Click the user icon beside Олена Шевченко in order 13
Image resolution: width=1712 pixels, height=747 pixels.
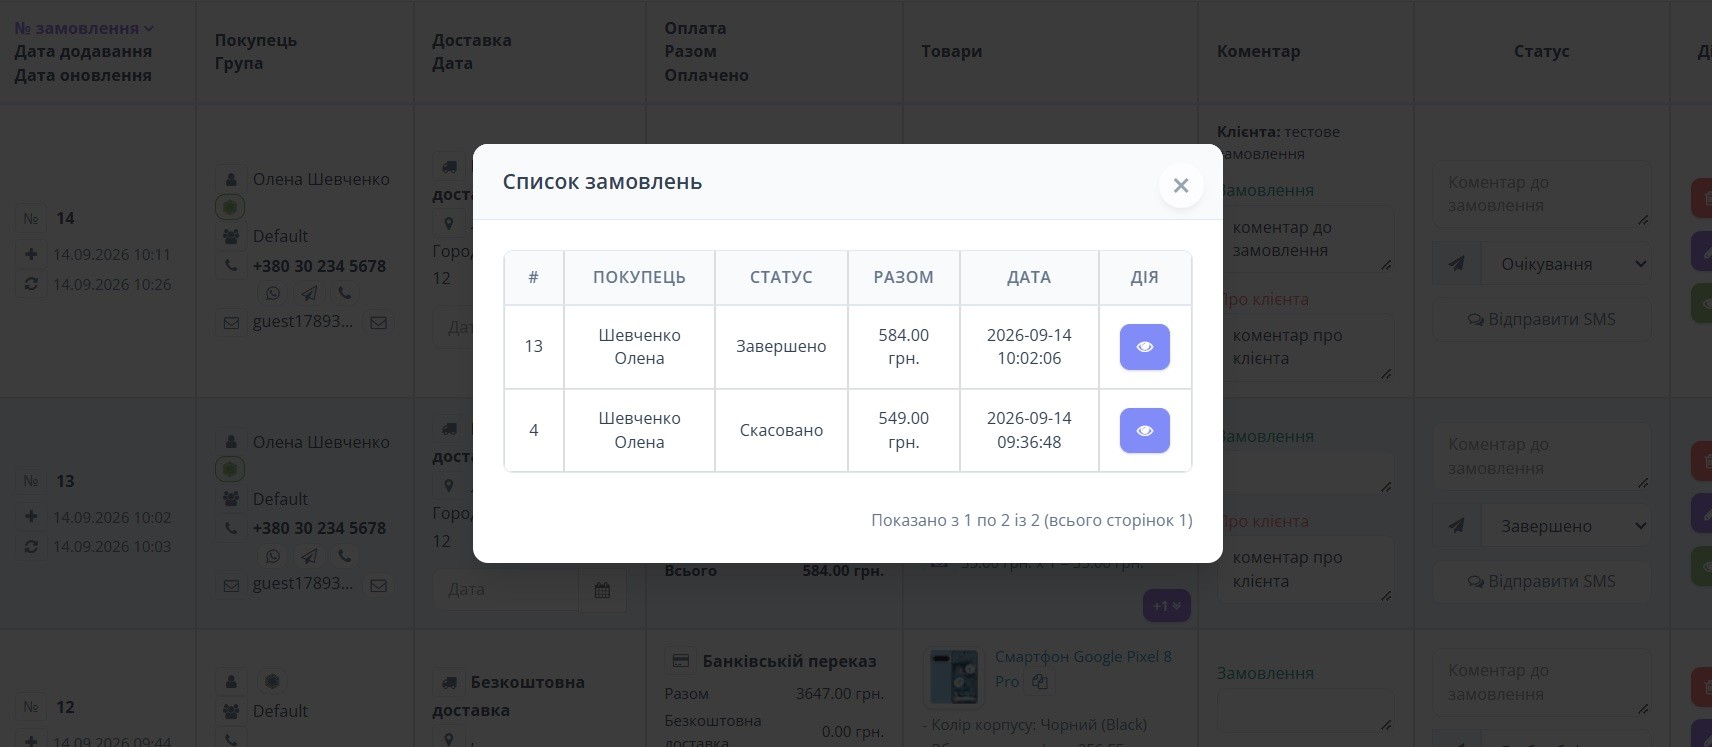(231, 442)
